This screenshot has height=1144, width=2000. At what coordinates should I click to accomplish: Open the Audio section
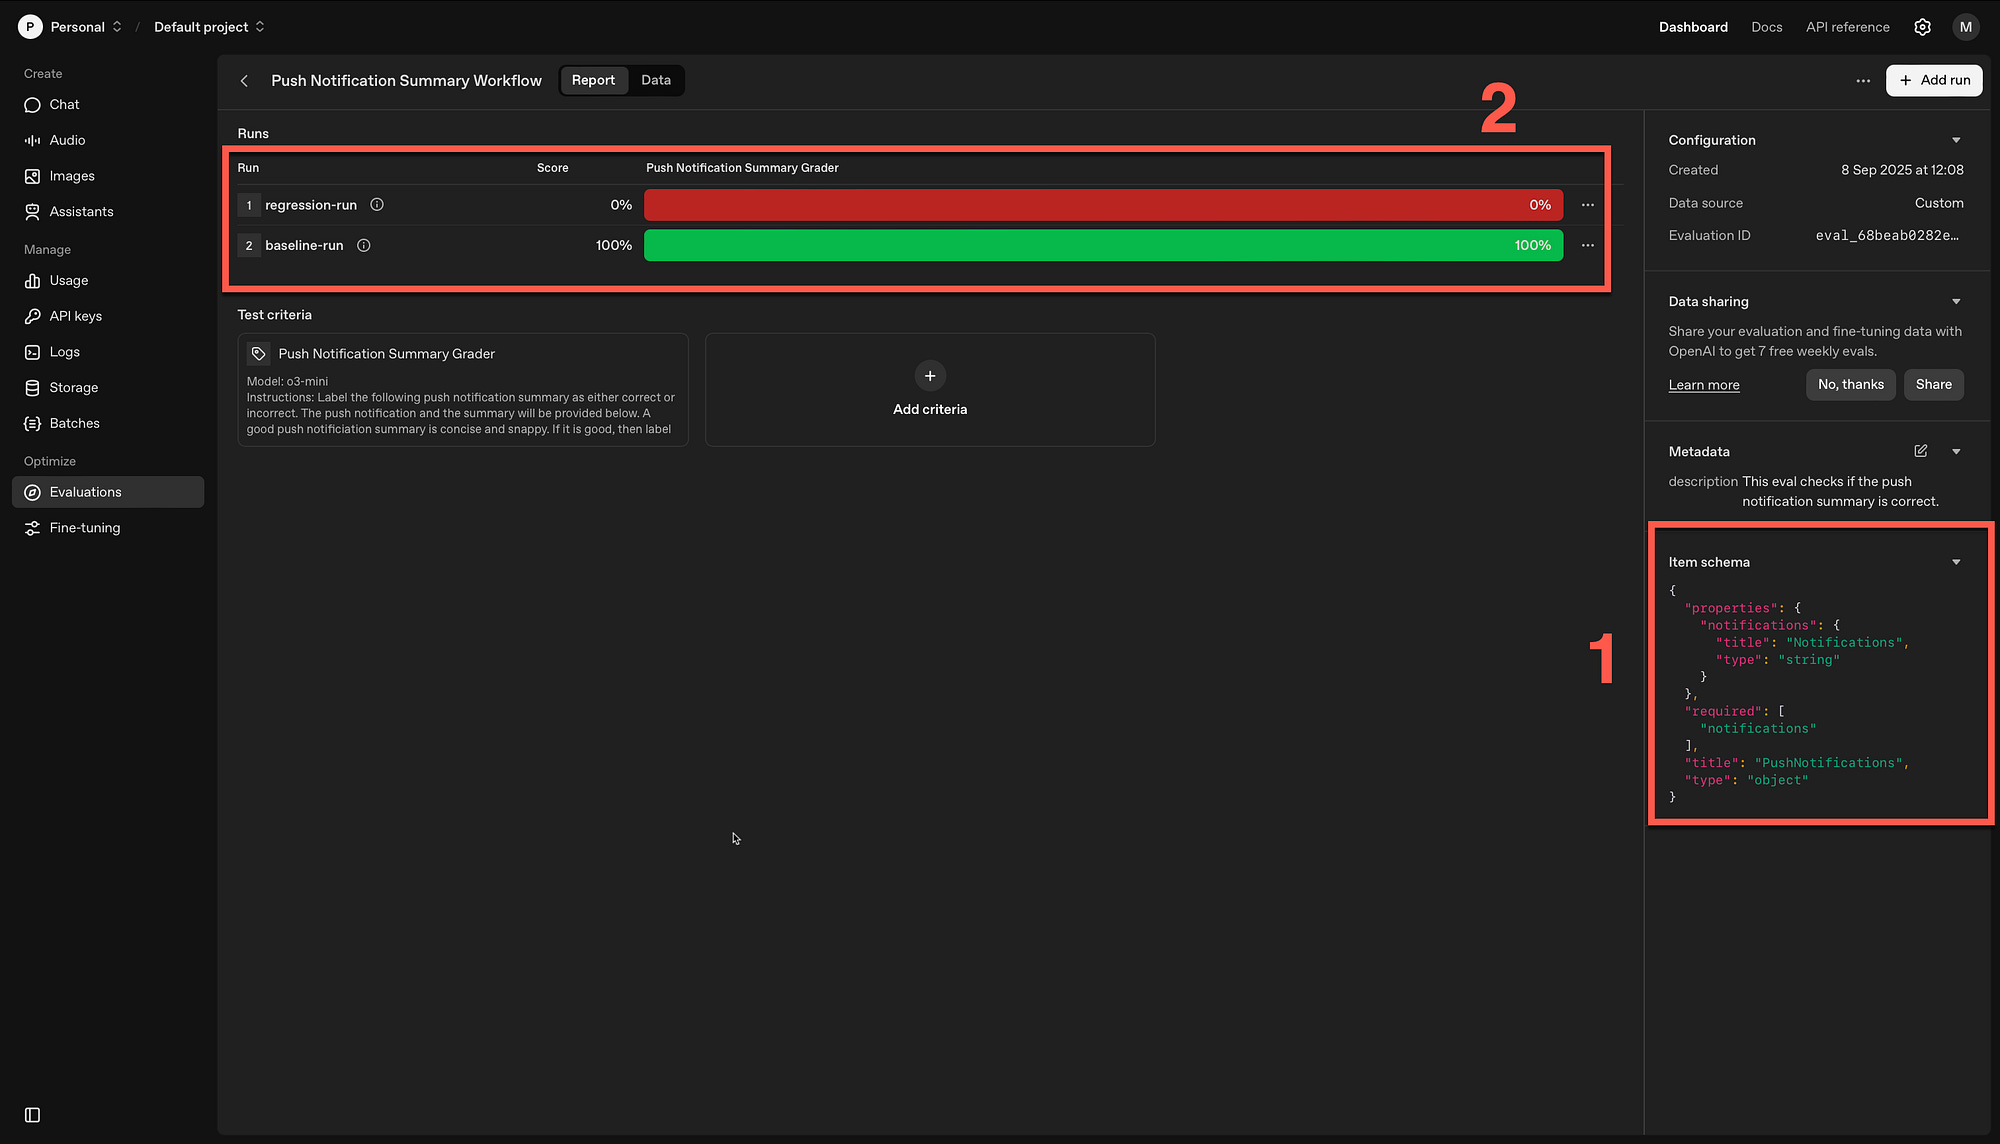click(x=67, y=140)
